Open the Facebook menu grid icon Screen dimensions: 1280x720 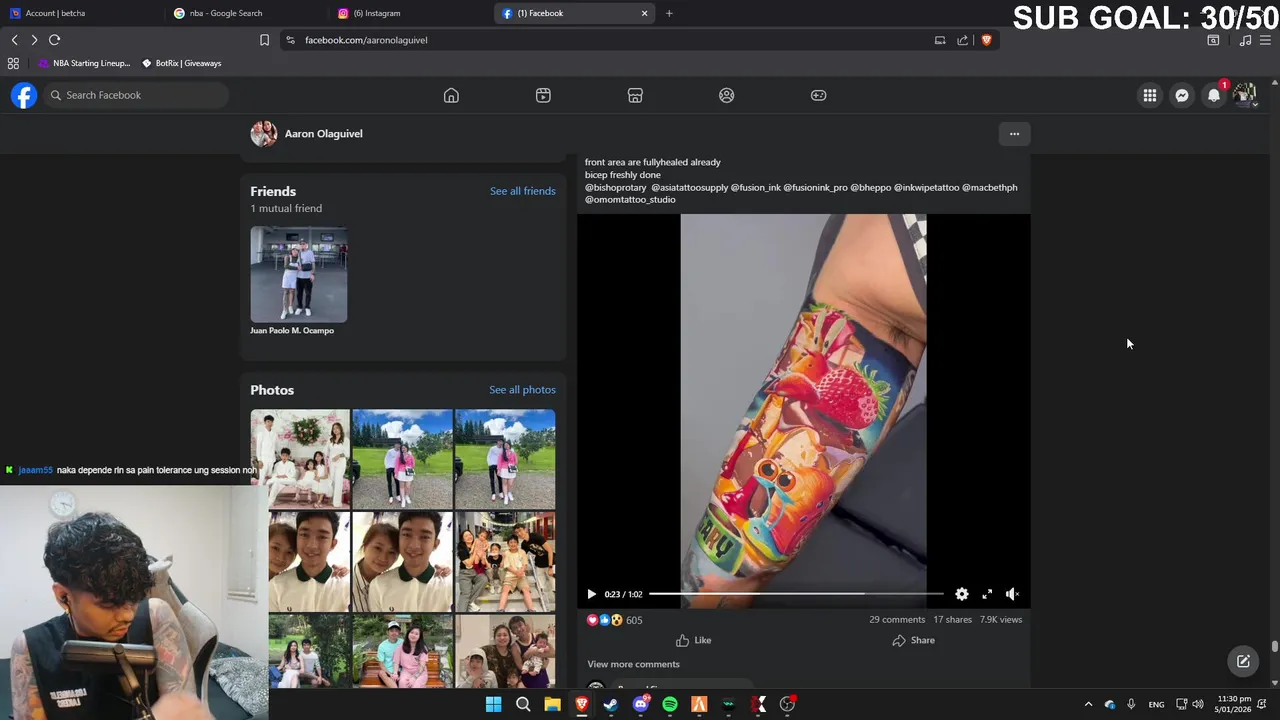point(1150,95)
